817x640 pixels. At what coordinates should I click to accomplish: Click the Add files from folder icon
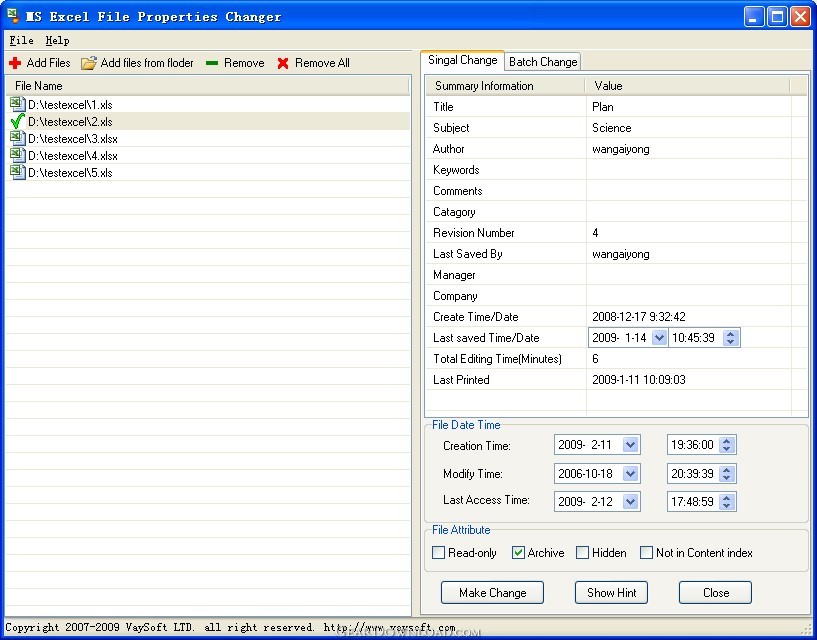(89, 63)
